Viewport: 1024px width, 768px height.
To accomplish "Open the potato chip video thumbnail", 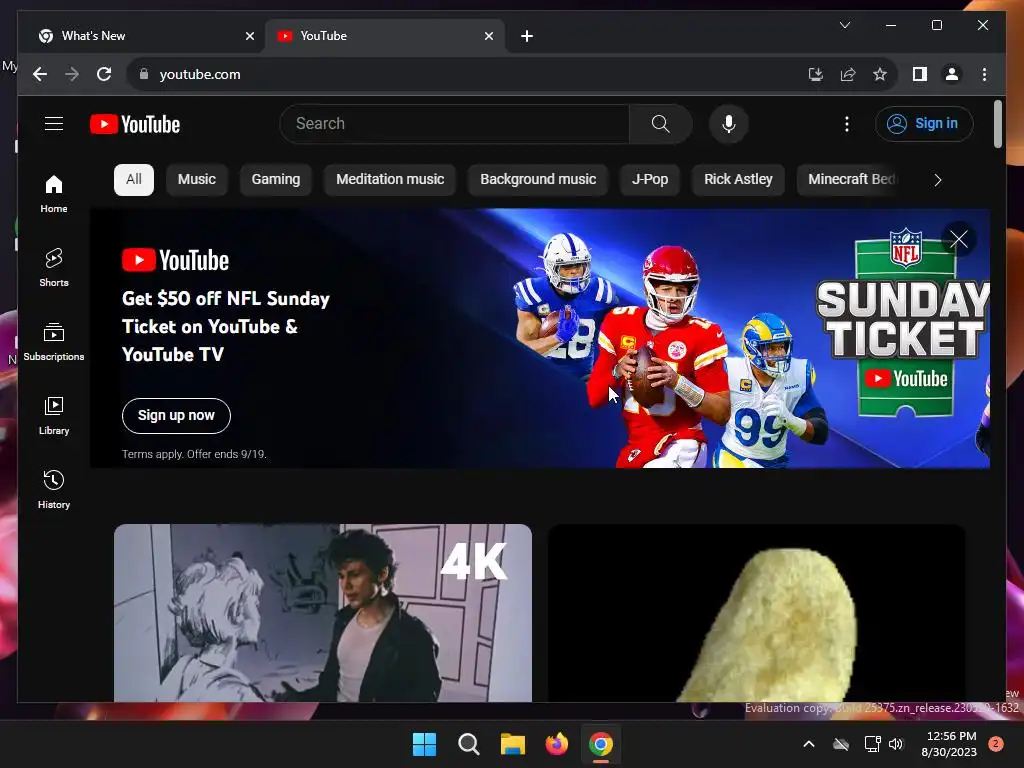I will point(756,613).
